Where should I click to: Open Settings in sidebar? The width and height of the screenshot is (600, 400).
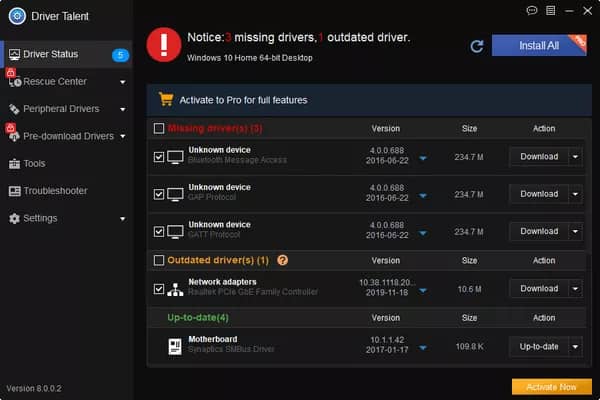(66, 219)
